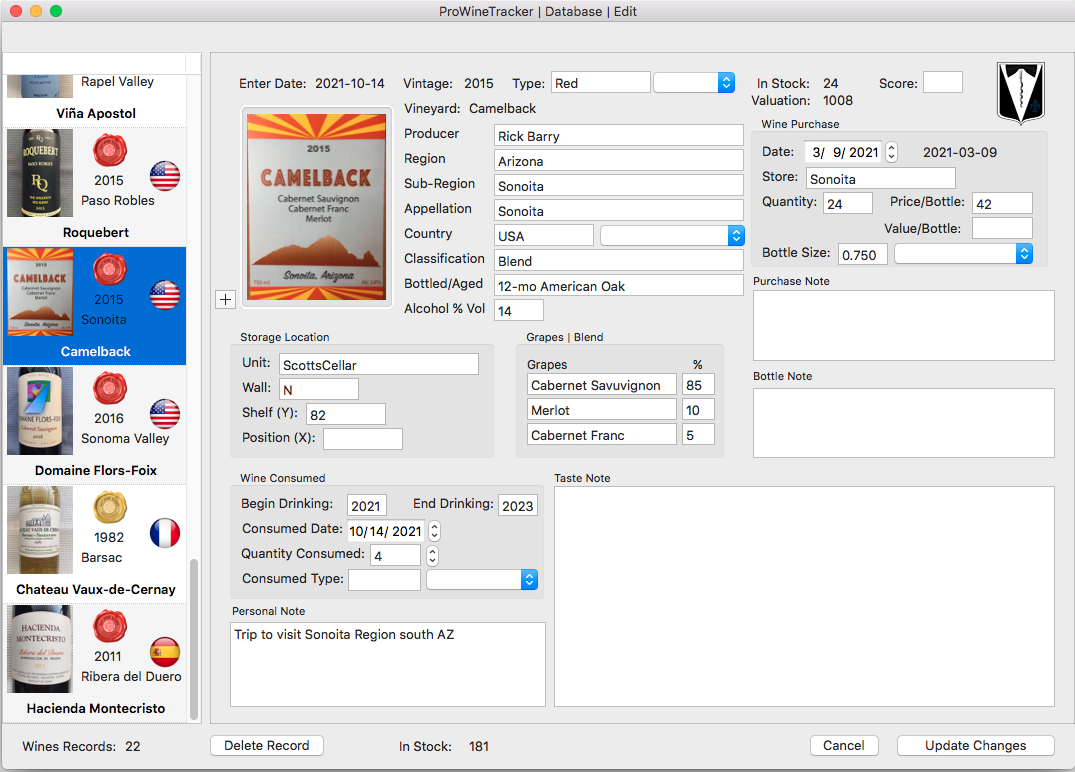Click the Quantity Consumed stepper
Screen dimensions: 1075x772
coord(432,555)
